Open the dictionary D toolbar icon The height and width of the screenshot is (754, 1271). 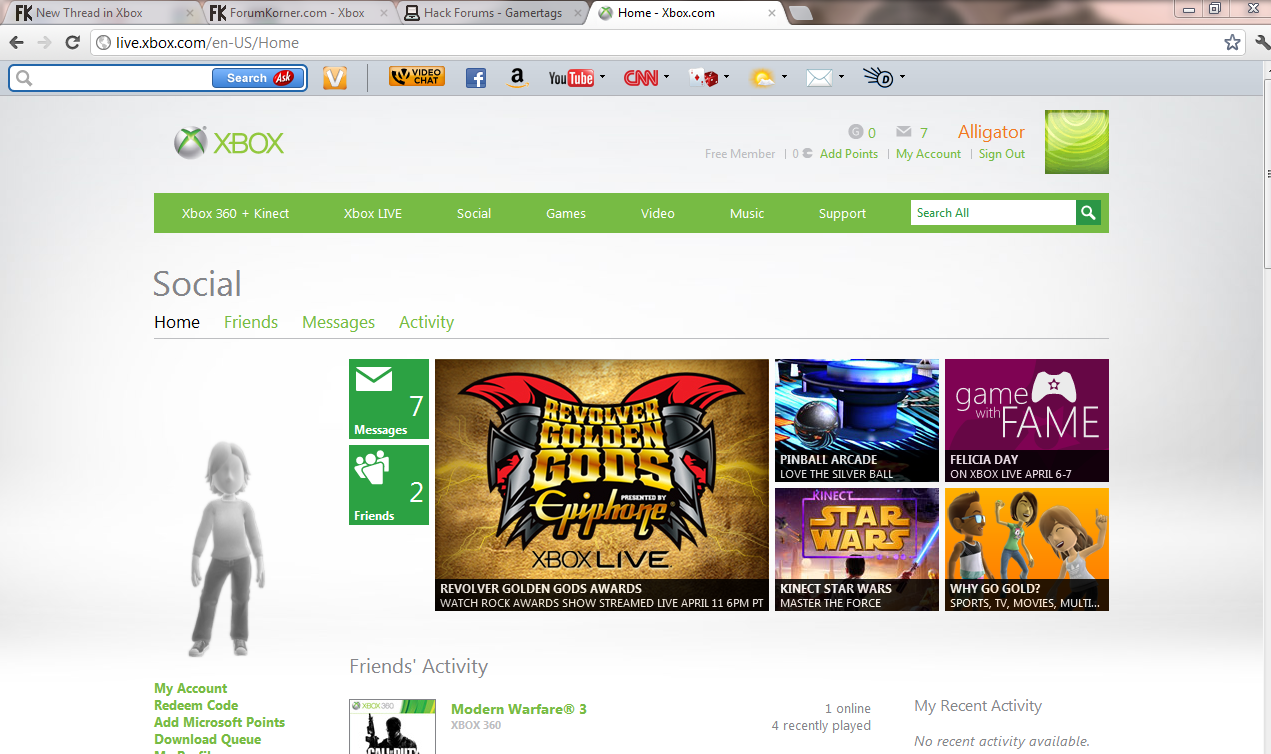pos(879,77)
